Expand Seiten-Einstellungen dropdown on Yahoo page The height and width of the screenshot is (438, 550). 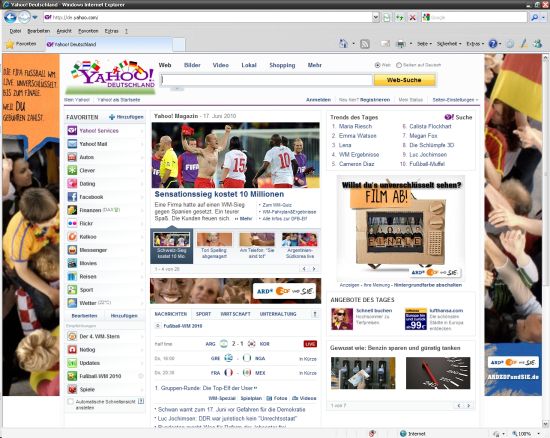455,100
